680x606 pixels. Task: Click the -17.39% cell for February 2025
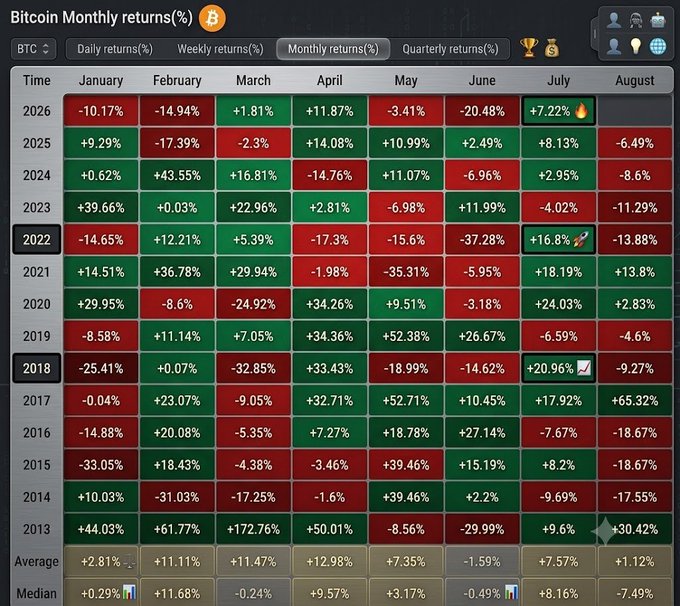point(177,143)
